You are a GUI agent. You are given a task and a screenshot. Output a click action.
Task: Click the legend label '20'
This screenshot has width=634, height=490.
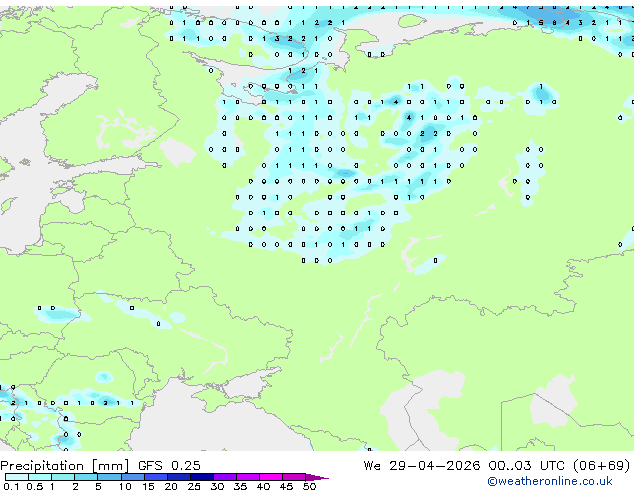tap(171, 486)
